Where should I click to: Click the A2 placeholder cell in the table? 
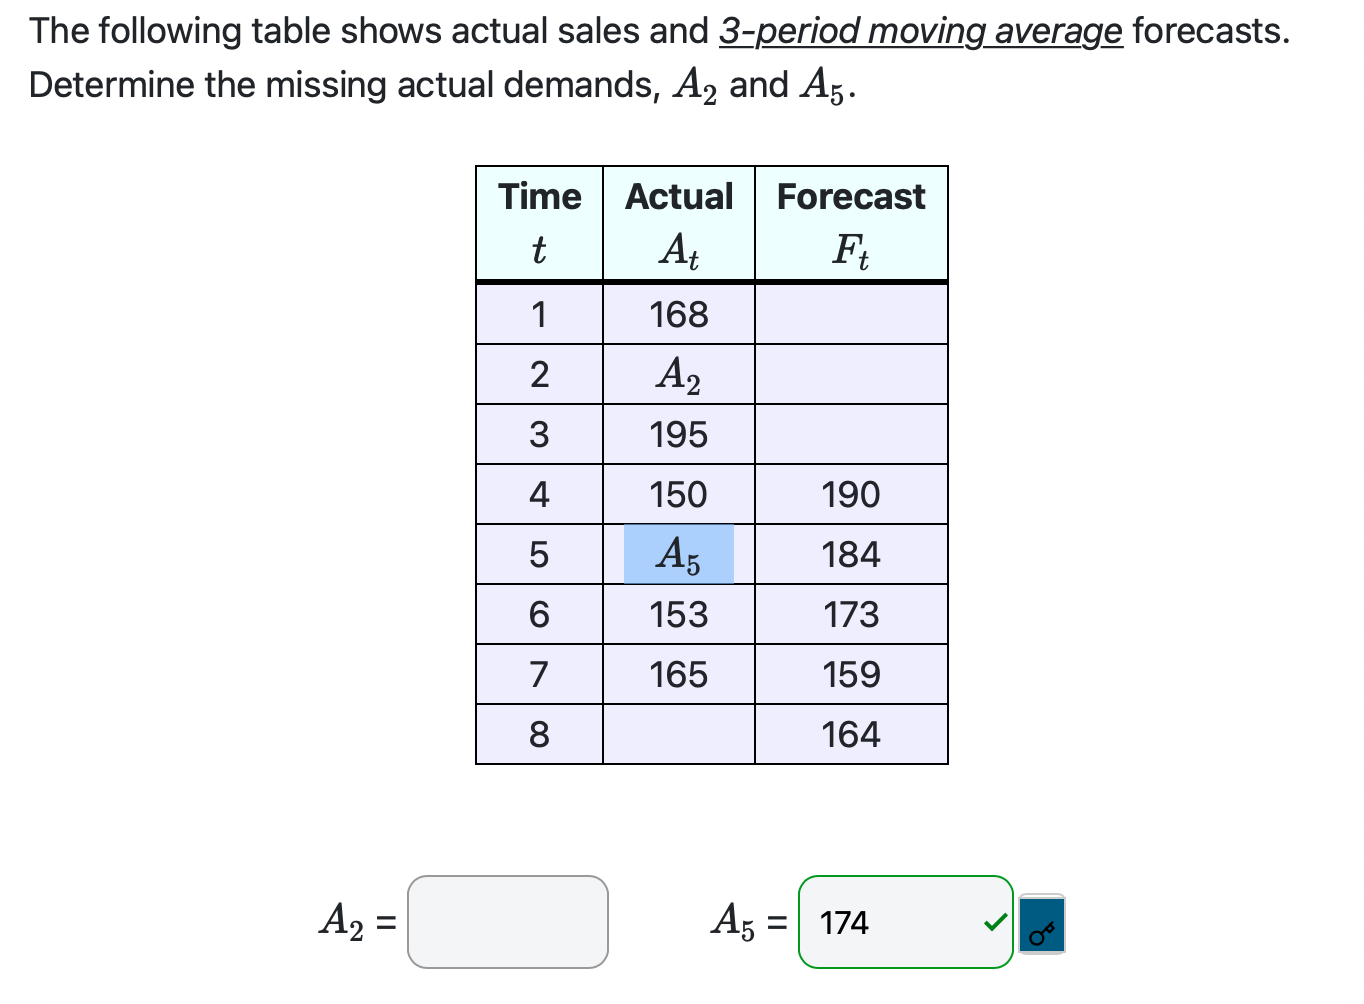(679, 374)
